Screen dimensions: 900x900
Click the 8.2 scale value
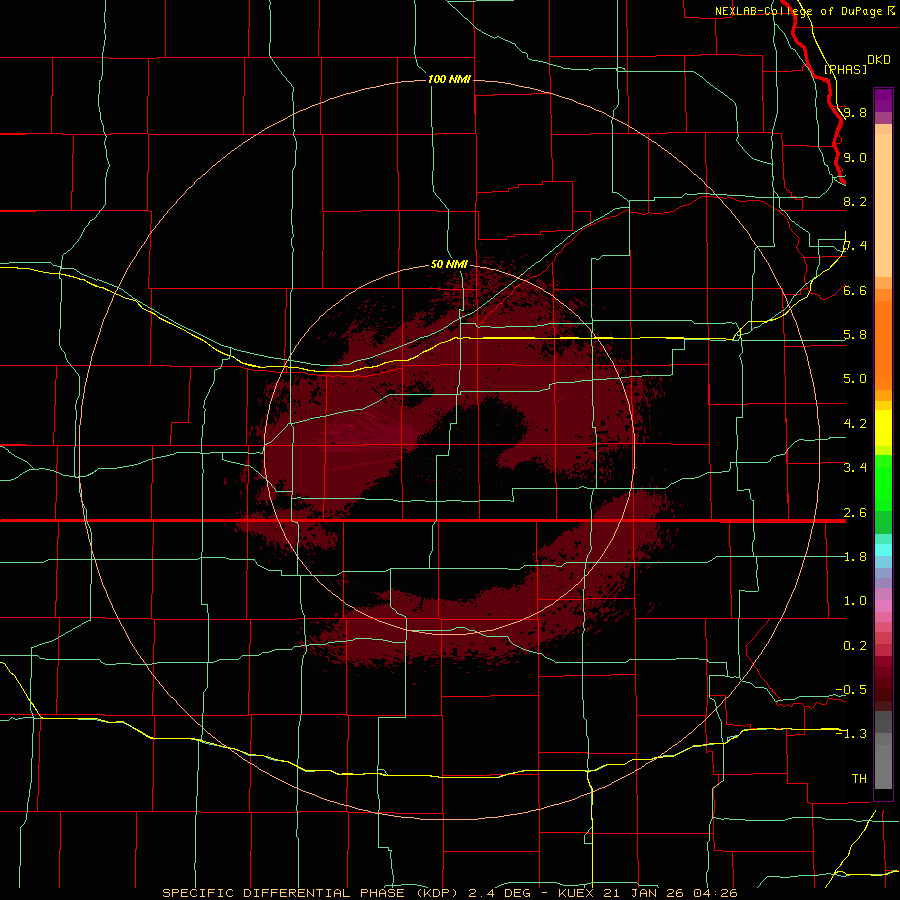pyautogui.click(x=855, y=201)
